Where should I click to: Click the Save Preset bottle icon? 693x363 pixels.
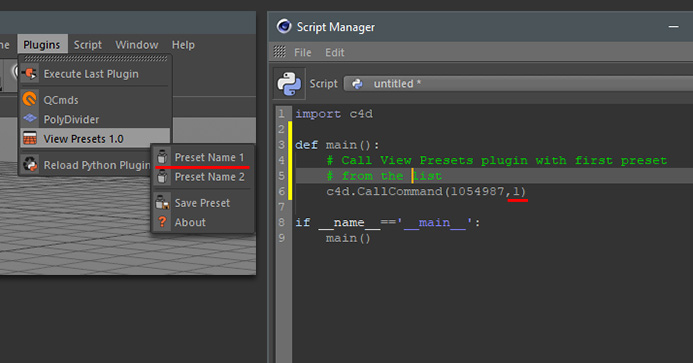pyautogui.click(x=162, y=203)
